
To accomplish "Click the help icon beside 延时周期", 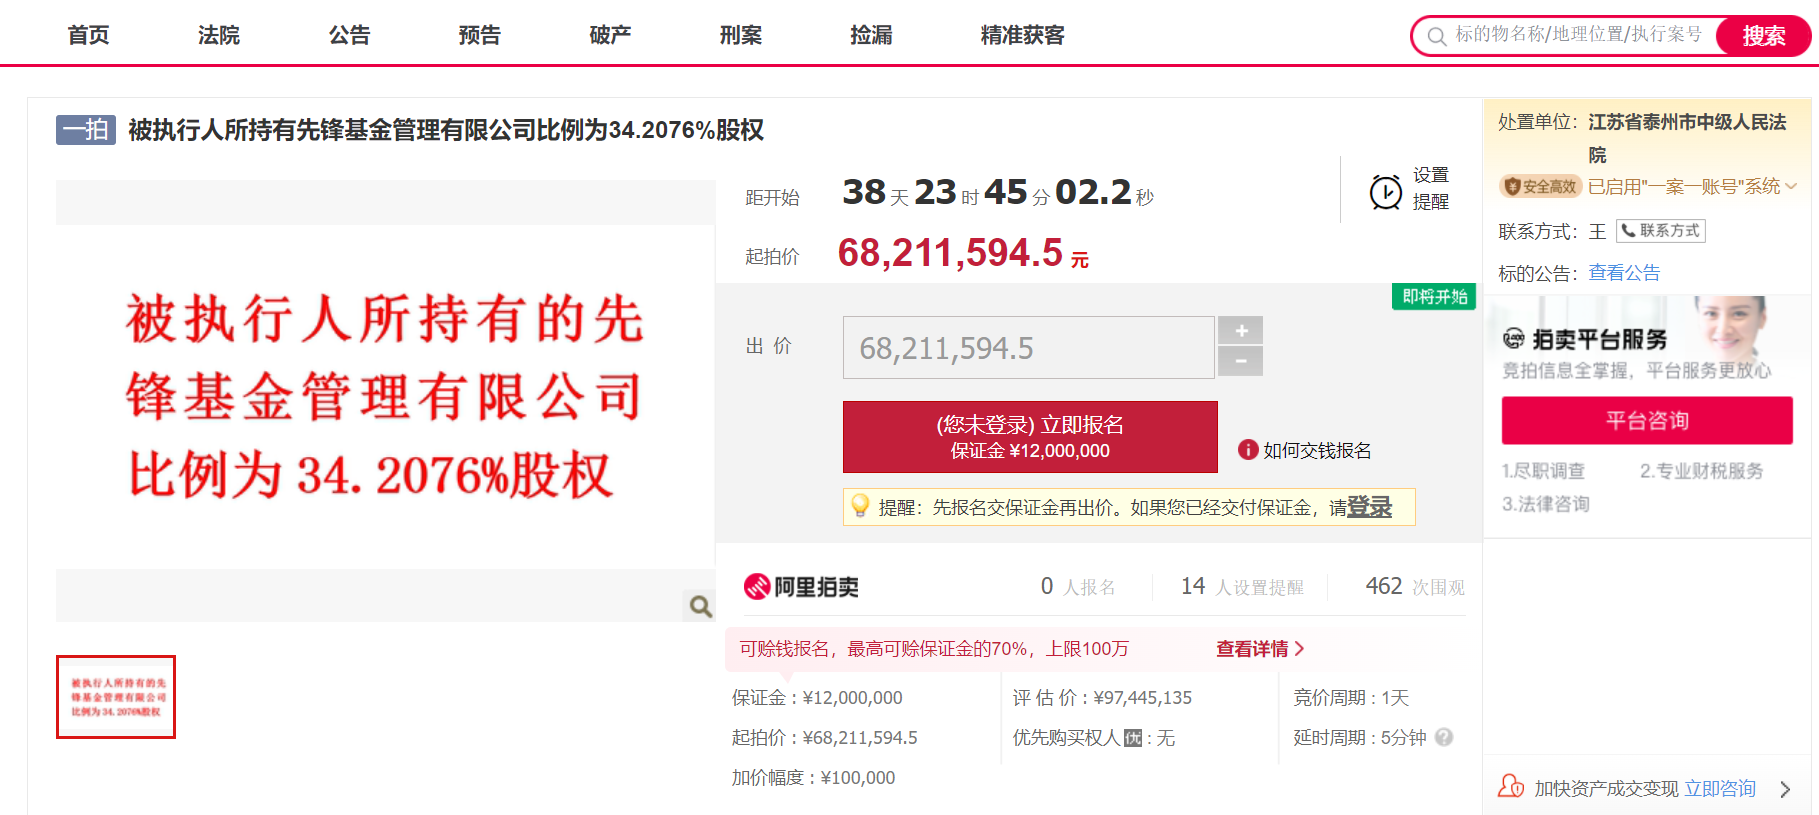I will point(1444,737).
